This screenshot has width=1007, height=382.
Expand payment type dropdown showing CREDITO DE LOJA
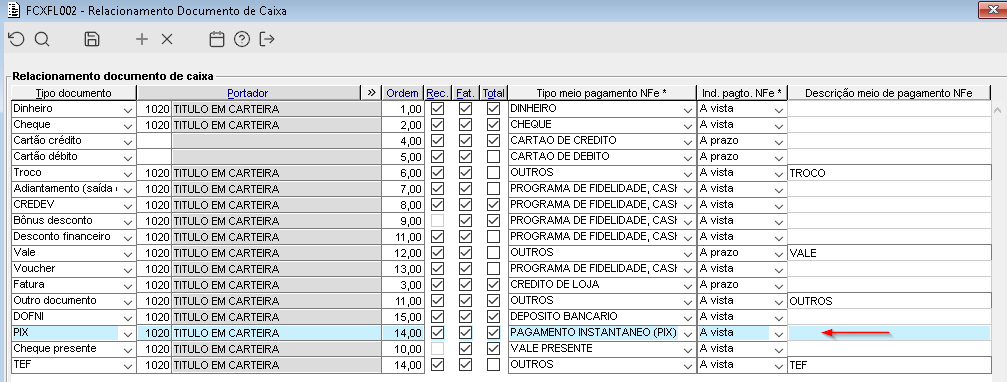(x=687, y=286)
